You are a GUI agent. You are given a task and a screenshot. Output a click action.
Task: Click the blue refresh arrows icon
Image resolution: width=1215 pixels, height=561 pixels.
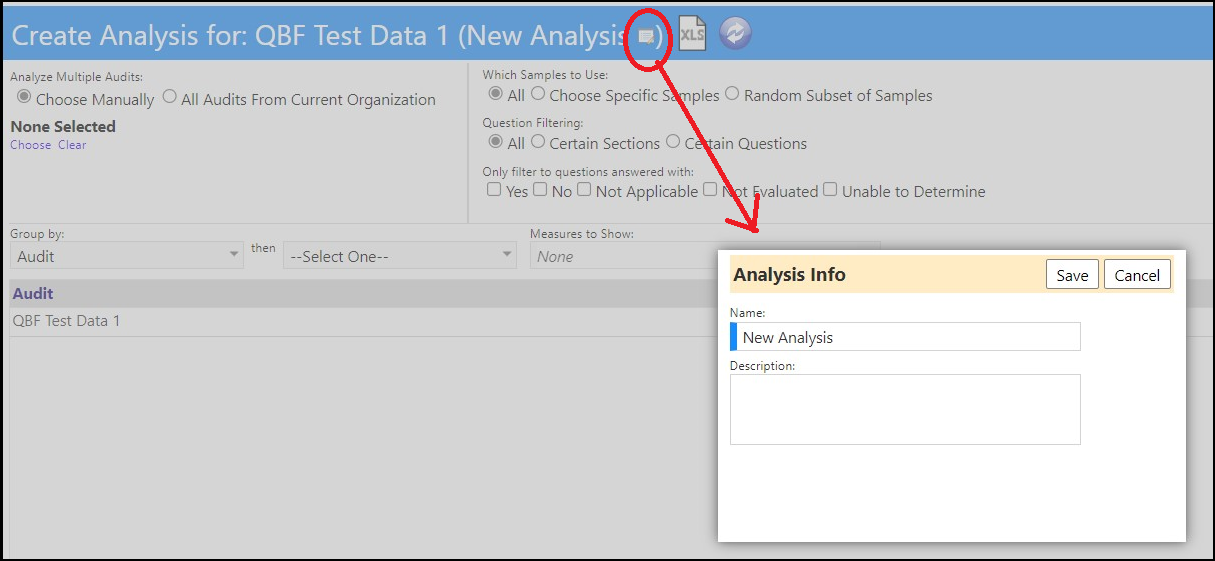pos(735,33)
